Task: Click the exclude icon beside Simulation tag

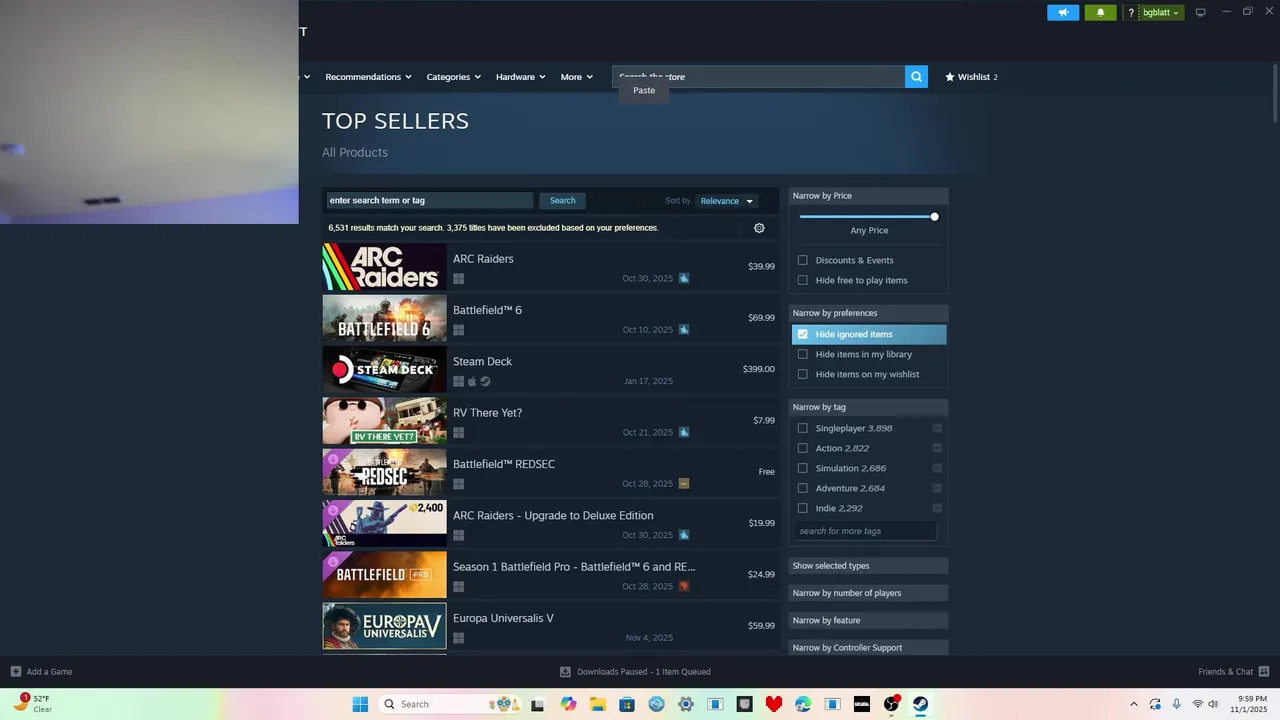Action: click(x=937, y=468)
